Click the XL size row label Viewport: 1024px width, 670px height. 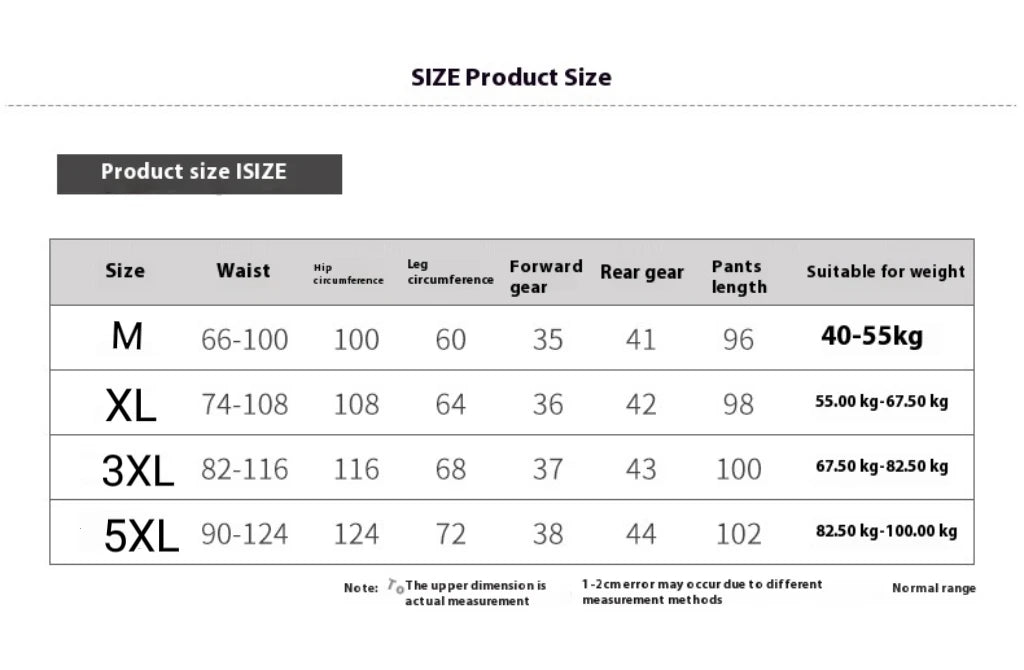tap(131, 405)
